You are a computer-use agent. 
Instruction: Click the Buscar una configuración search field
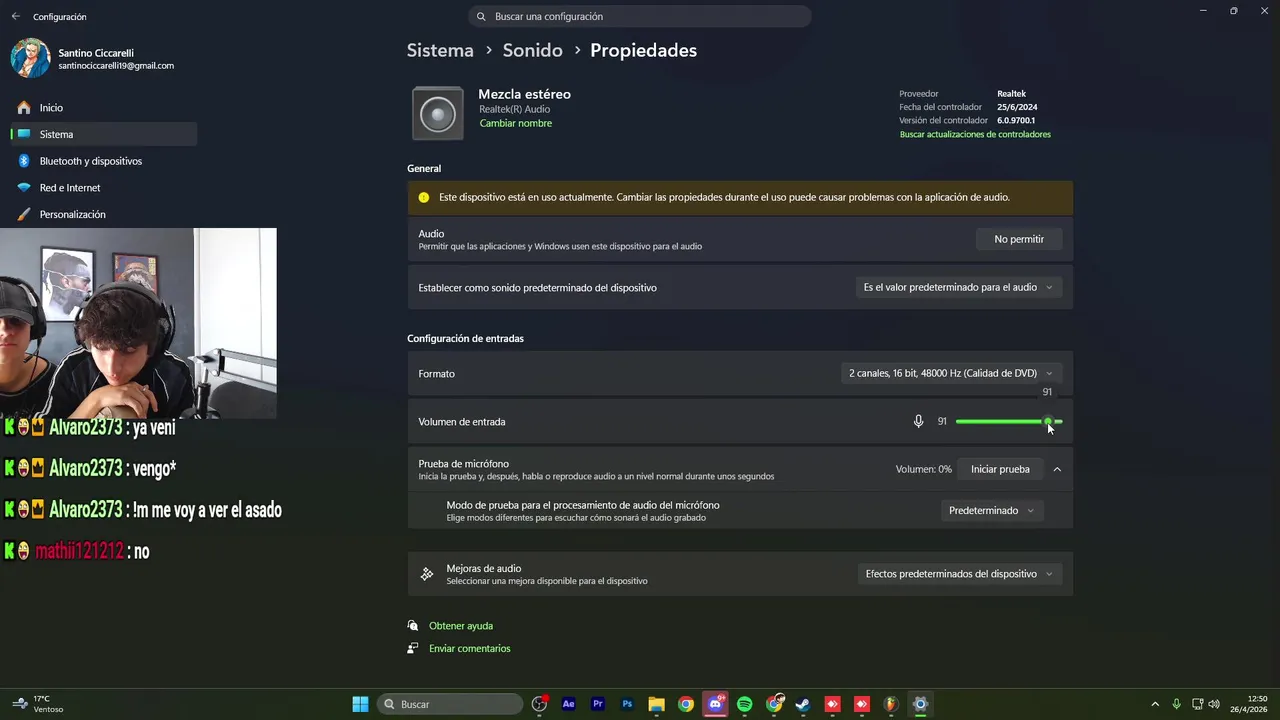tap(640, 16)
